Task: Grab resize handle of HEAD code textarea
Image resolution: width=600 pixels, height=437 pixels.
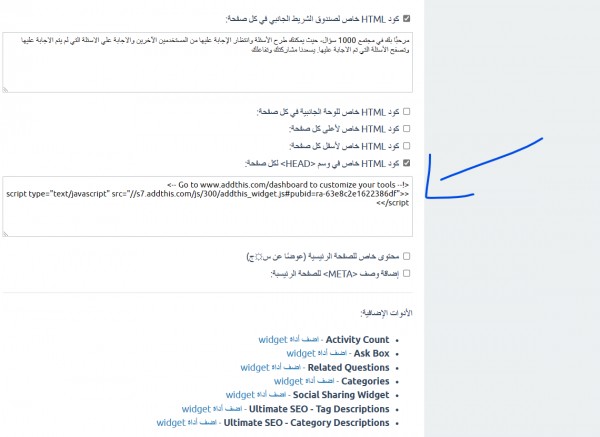Action: click(x=6, y=236)
